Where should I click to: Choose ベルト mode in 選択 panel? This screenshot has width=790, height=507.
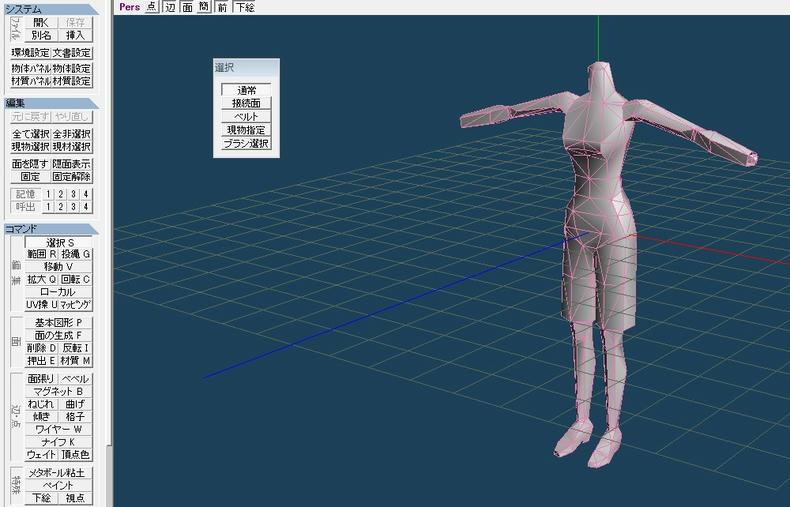(246, 116)
